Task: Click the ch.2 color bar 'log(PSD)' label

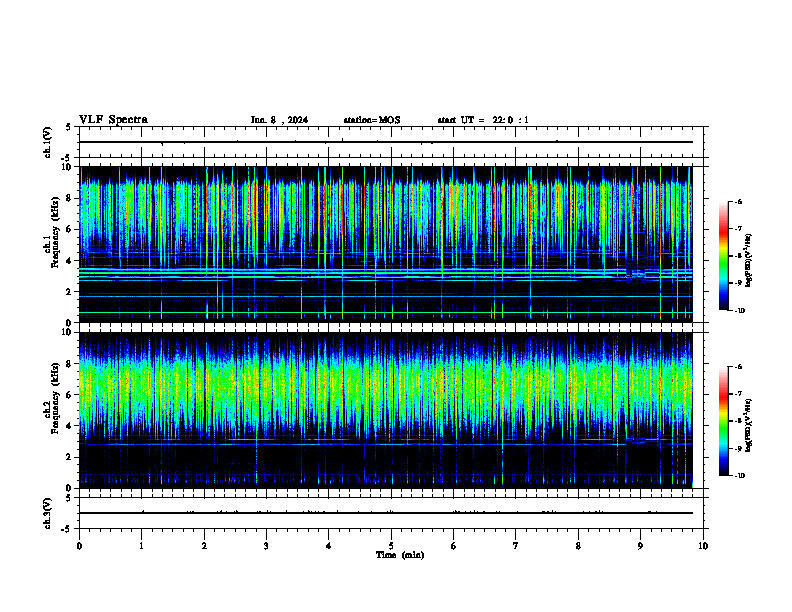Action: coord(749,425)
